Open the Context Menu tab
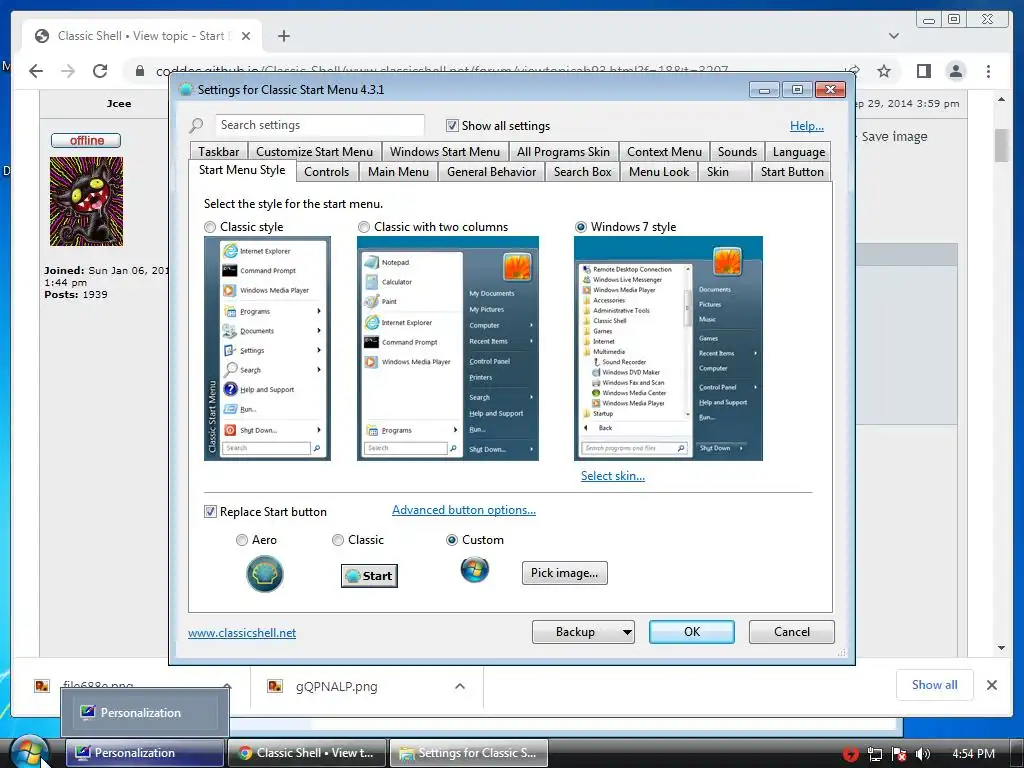Image resolution: width=1024 pixels, height=768 pixels. pos(664,152)
